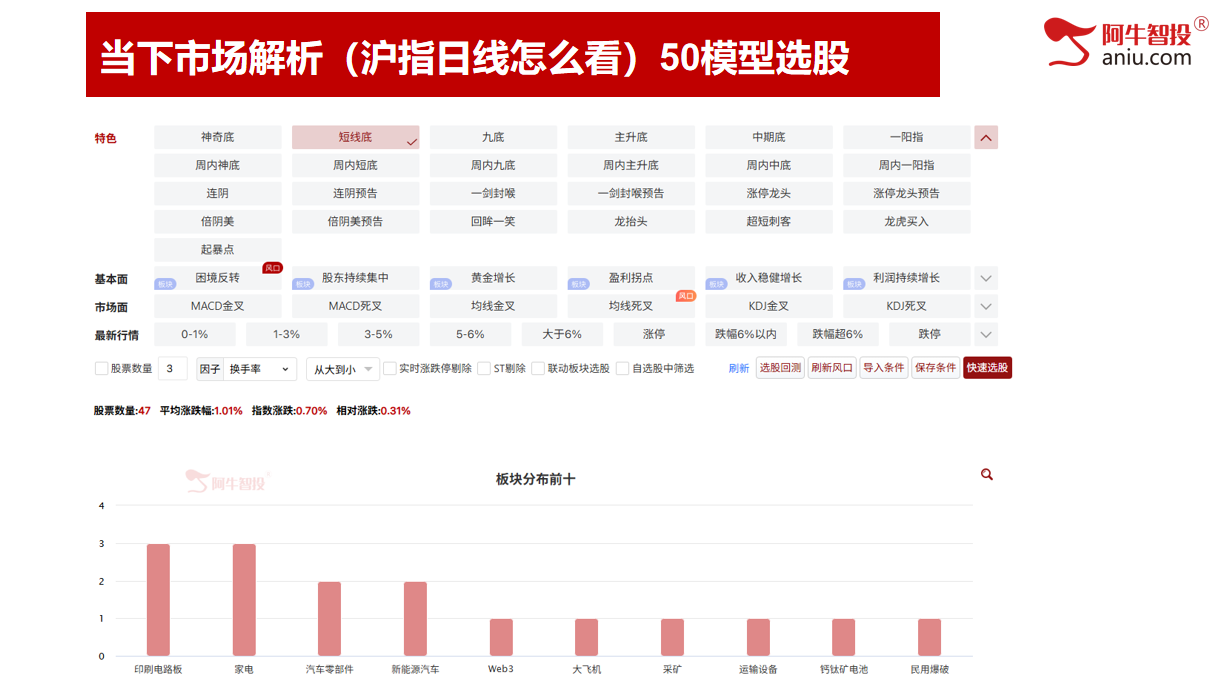Select the 跌幅超6% filter
Viewport: 1226px width, 688px height.
coord(838,334)
